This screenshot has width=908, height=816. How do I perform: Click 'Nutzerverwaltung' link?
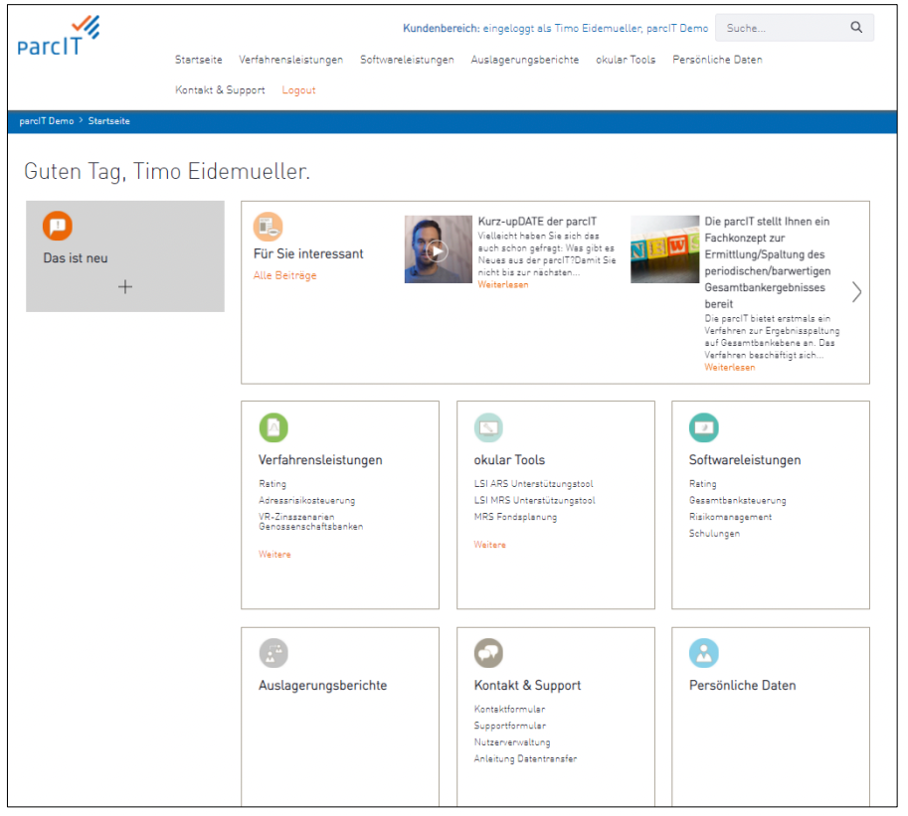pyautogui.click(x=512, y=742)
